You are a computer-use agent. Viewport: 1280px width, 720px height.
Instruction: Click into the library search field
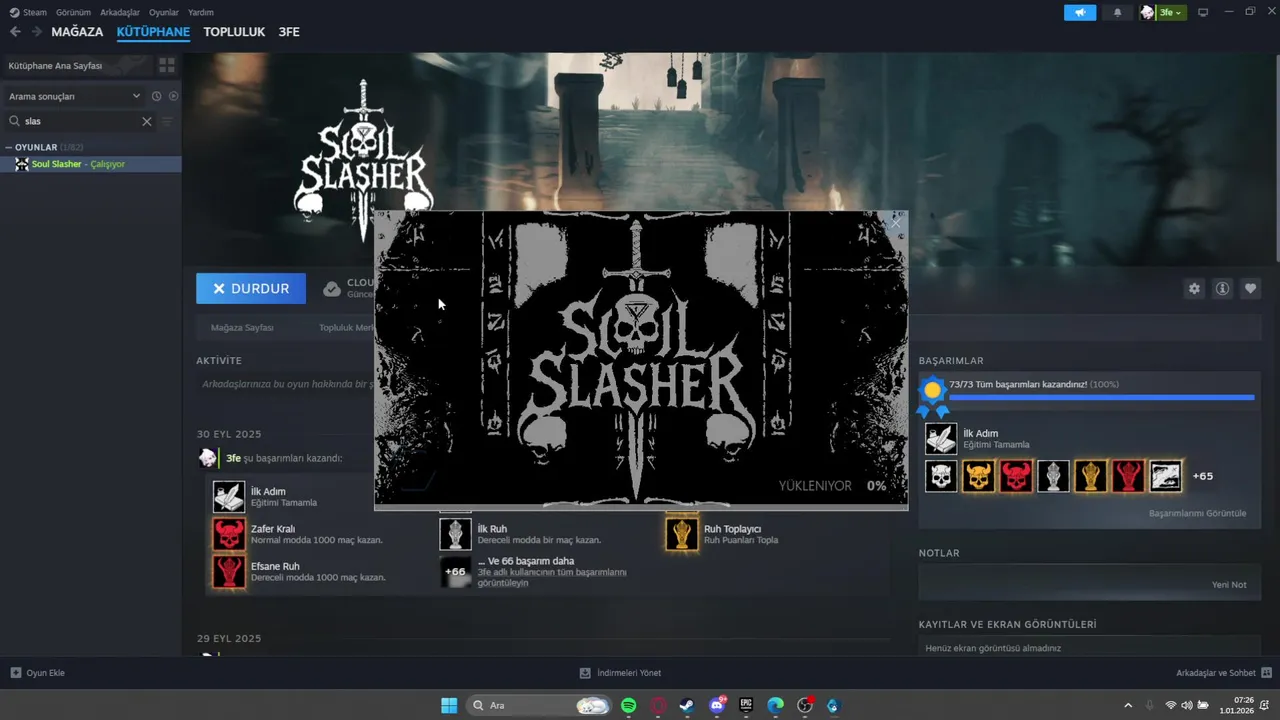pos(80,121)
